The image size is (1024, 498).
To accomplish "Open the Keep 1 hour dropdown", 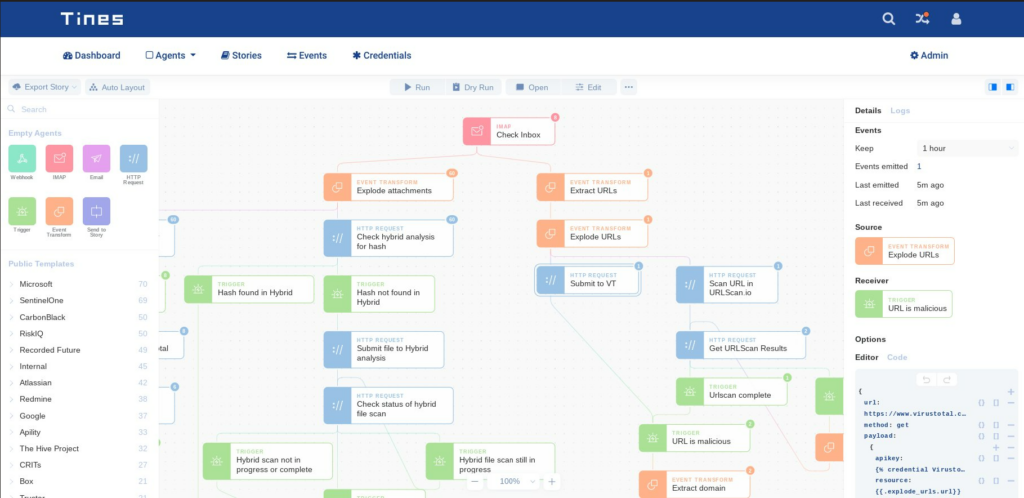I will point(967,148).
